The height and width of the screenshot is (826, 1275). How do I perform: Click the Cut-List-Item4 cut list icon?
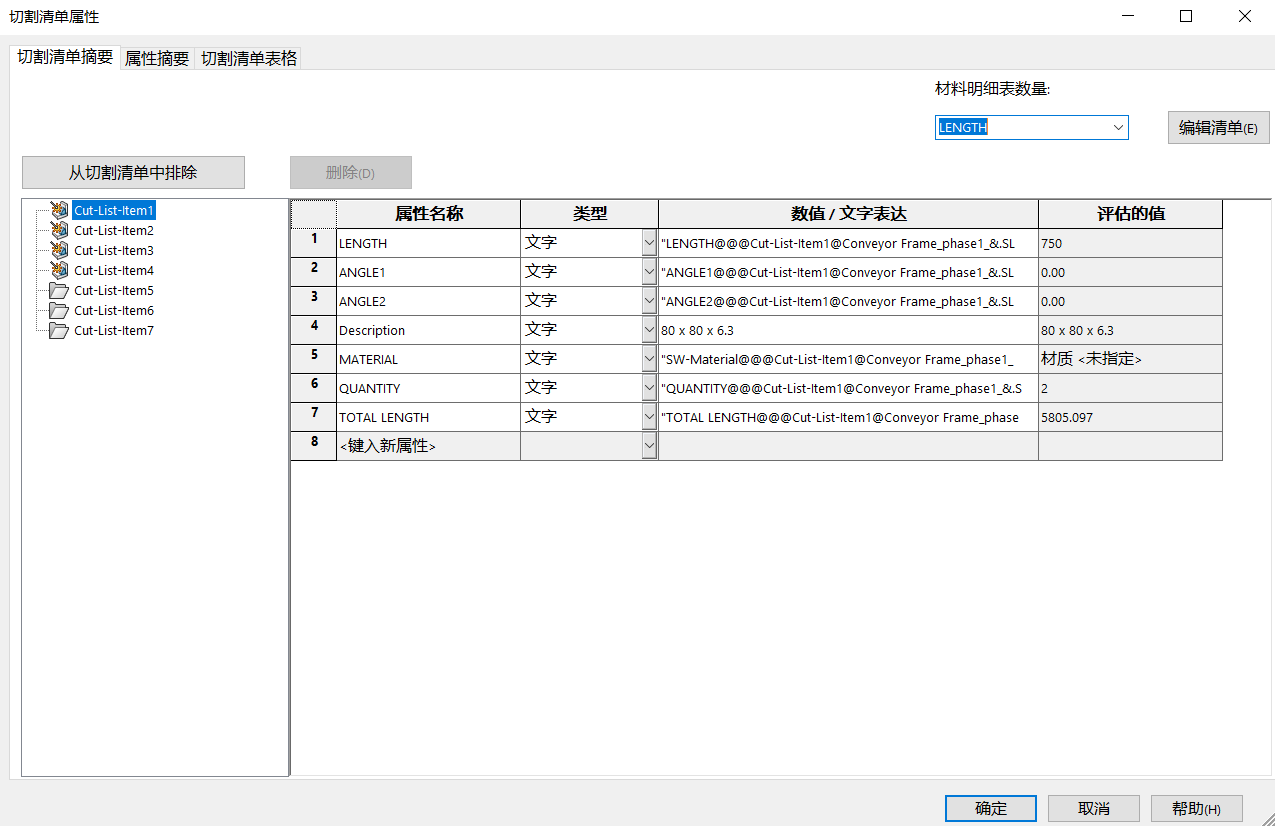click(60, 270)
